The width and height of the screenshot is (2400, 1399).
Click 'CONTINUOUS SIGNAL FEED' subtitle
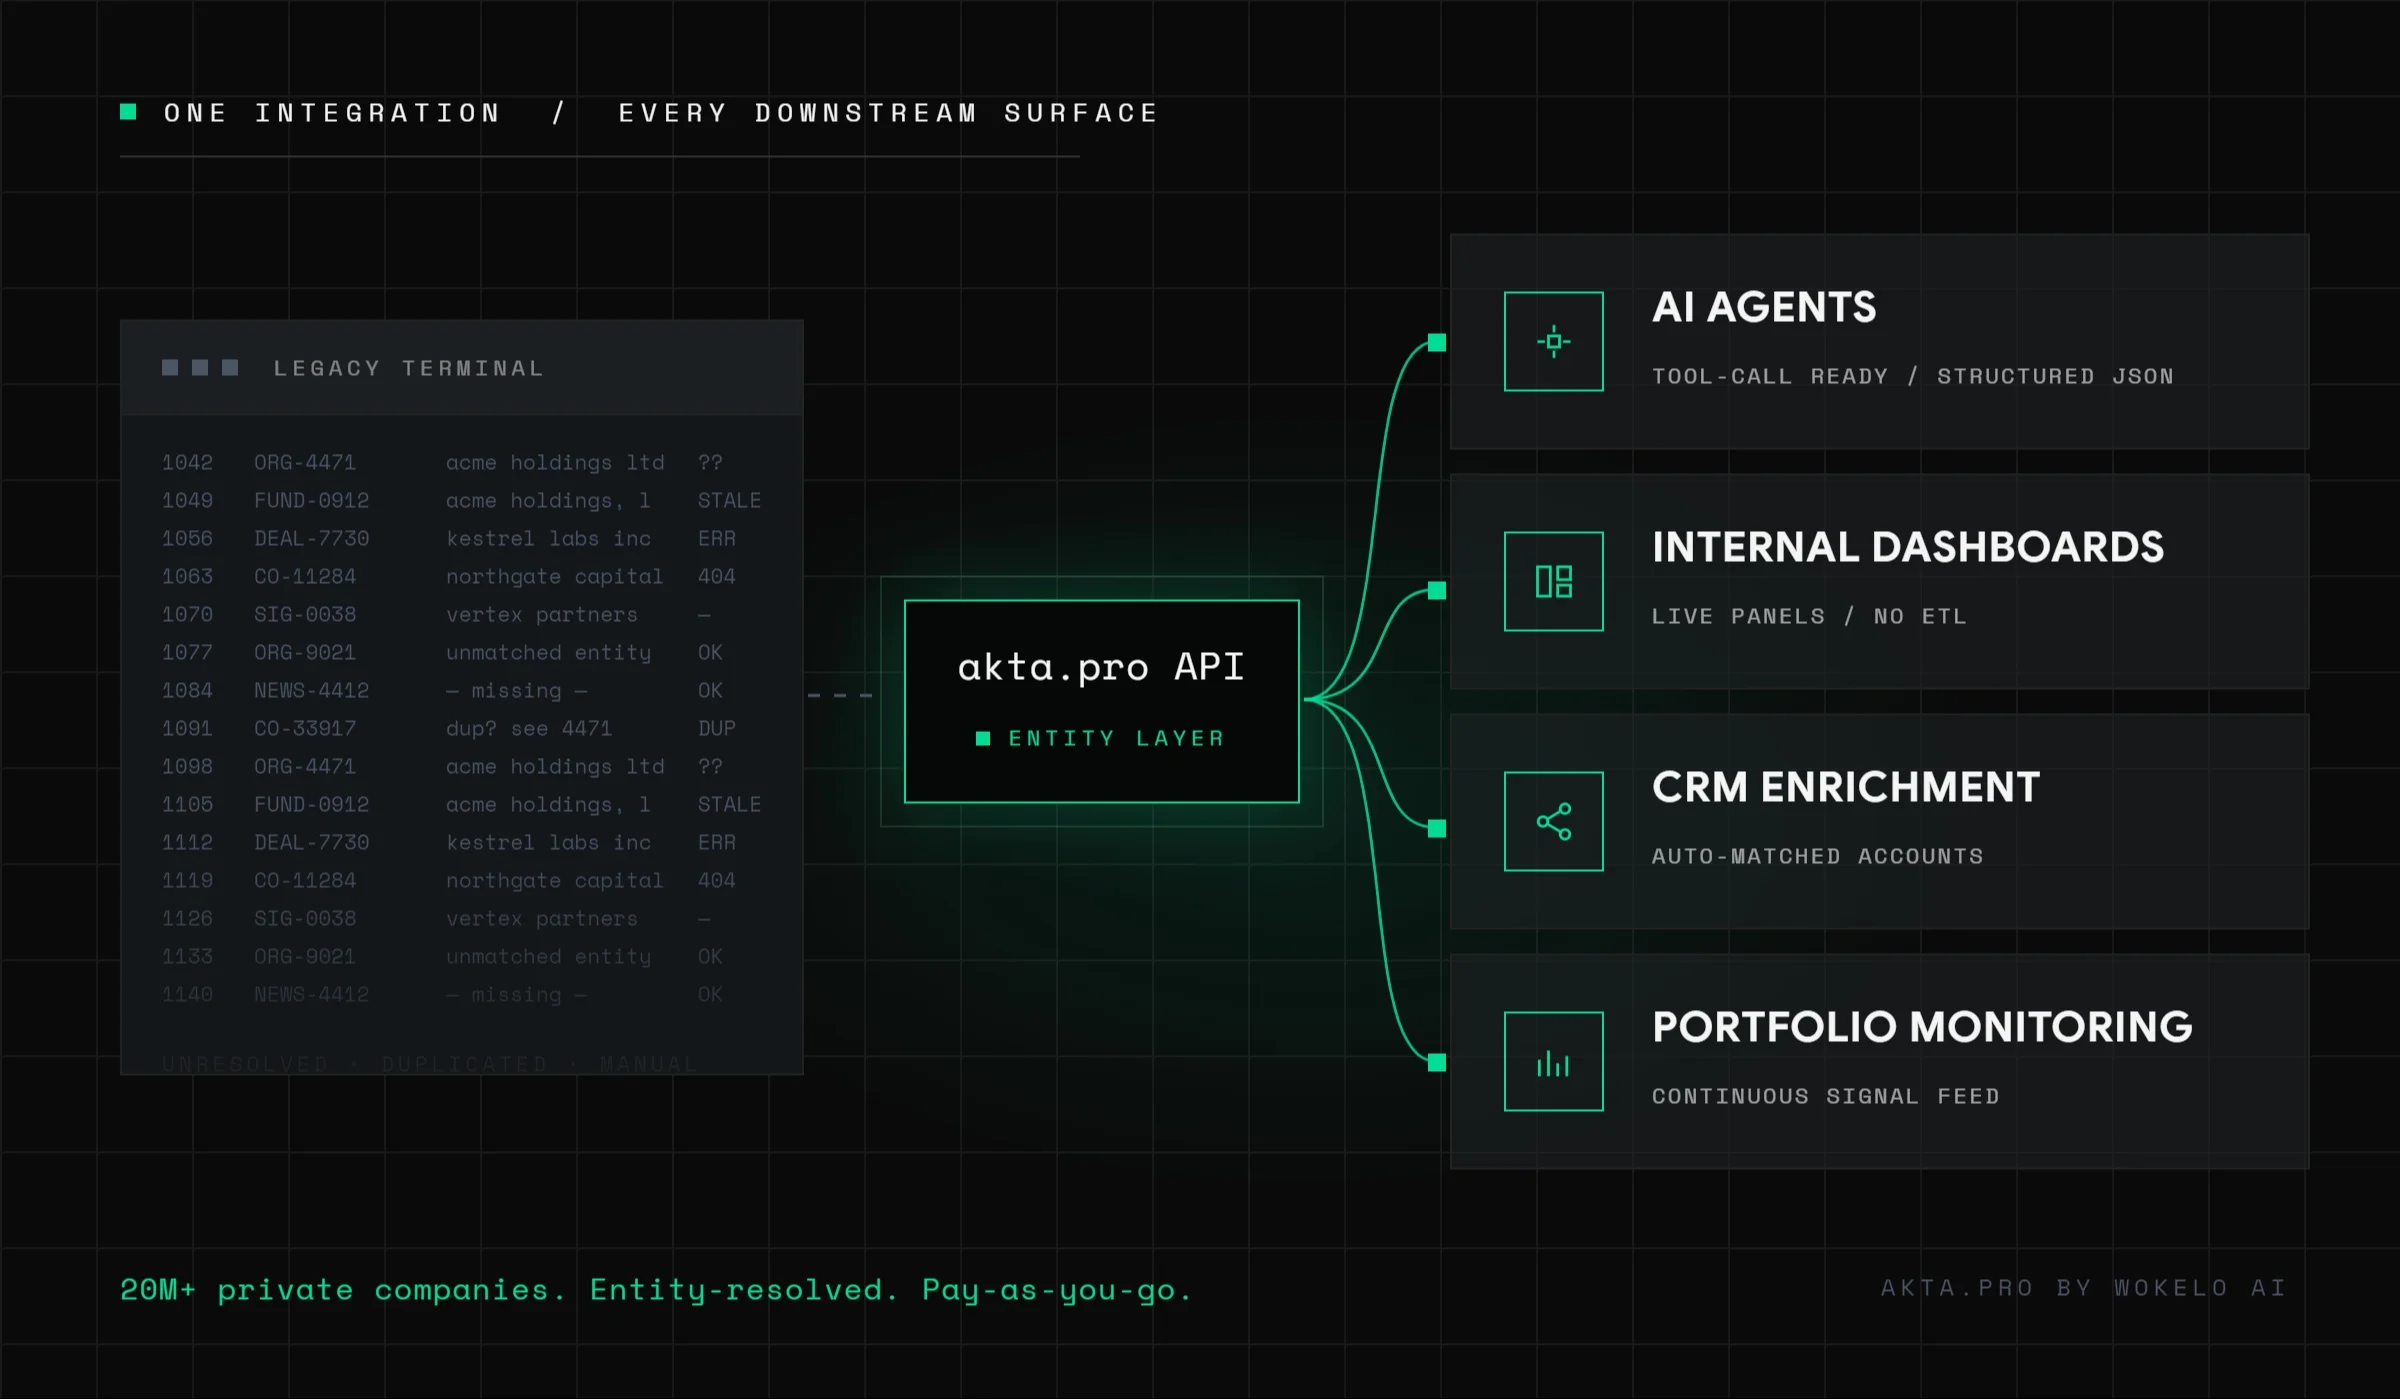(1826, 1096)
